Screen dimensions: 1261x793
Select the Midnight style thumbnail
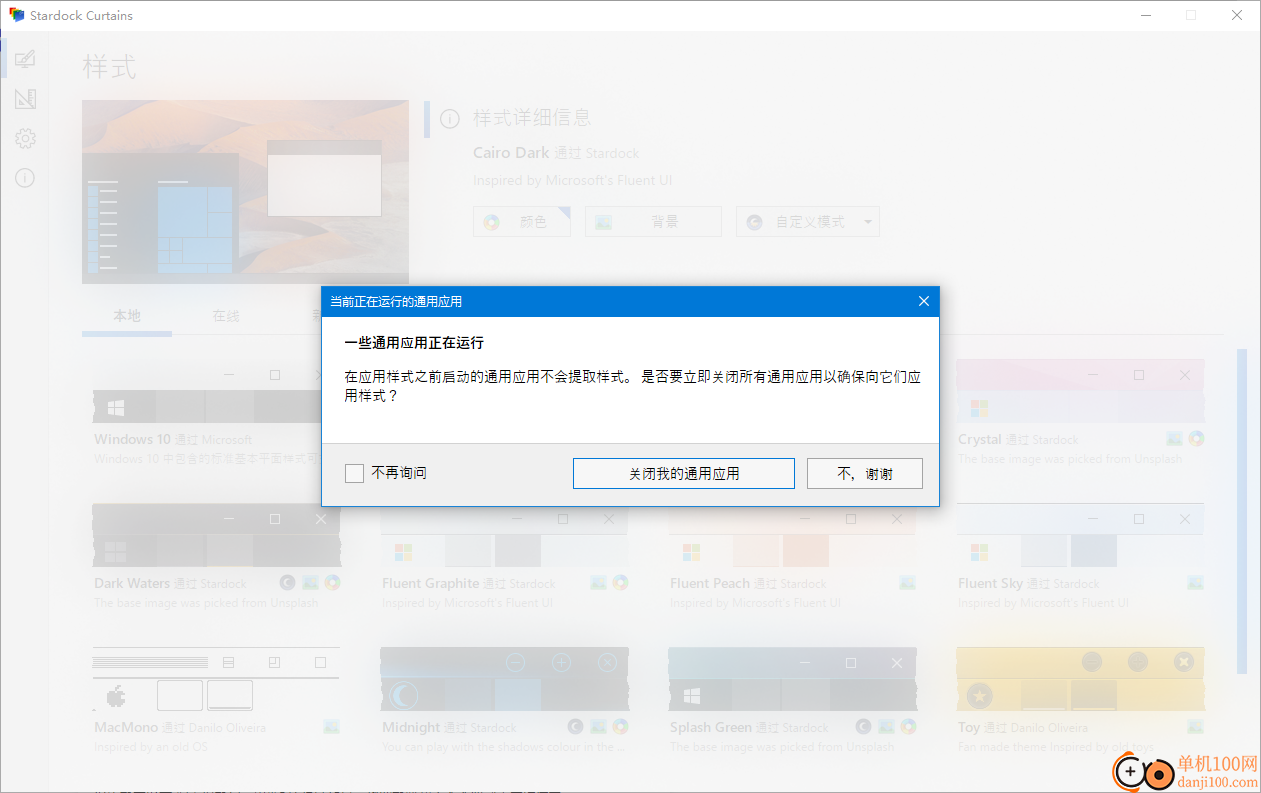pyautogui.click(x=504, y=679)
